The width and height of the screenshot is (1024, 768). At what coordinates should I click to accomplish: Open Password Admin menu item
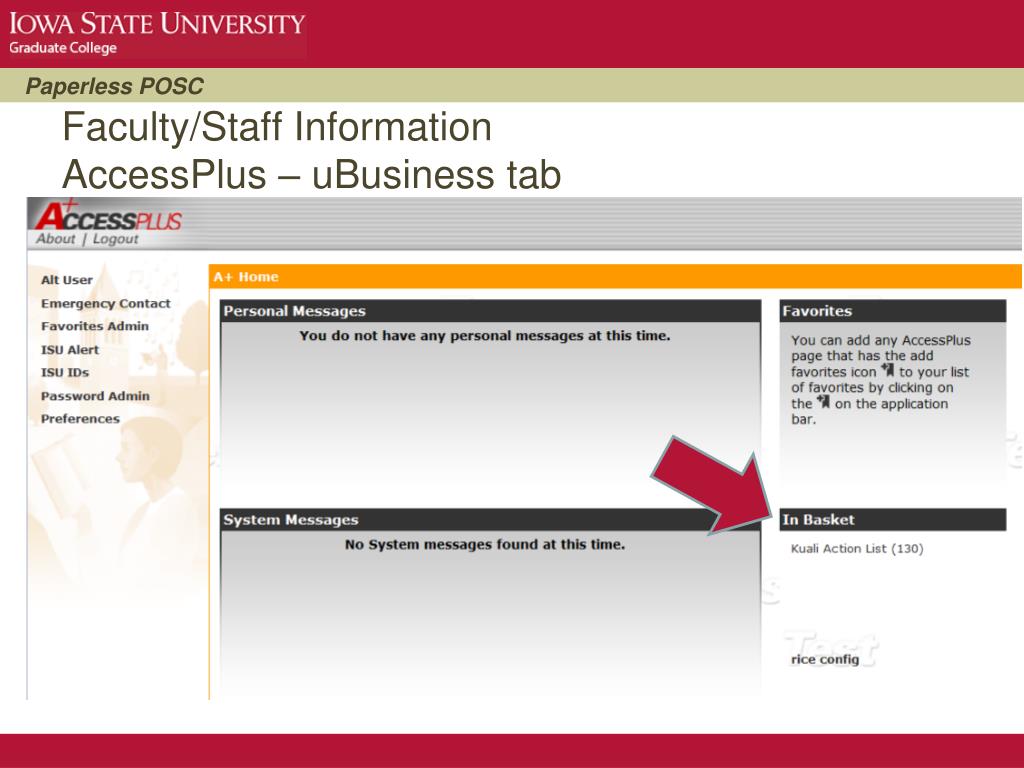point(95,396)
